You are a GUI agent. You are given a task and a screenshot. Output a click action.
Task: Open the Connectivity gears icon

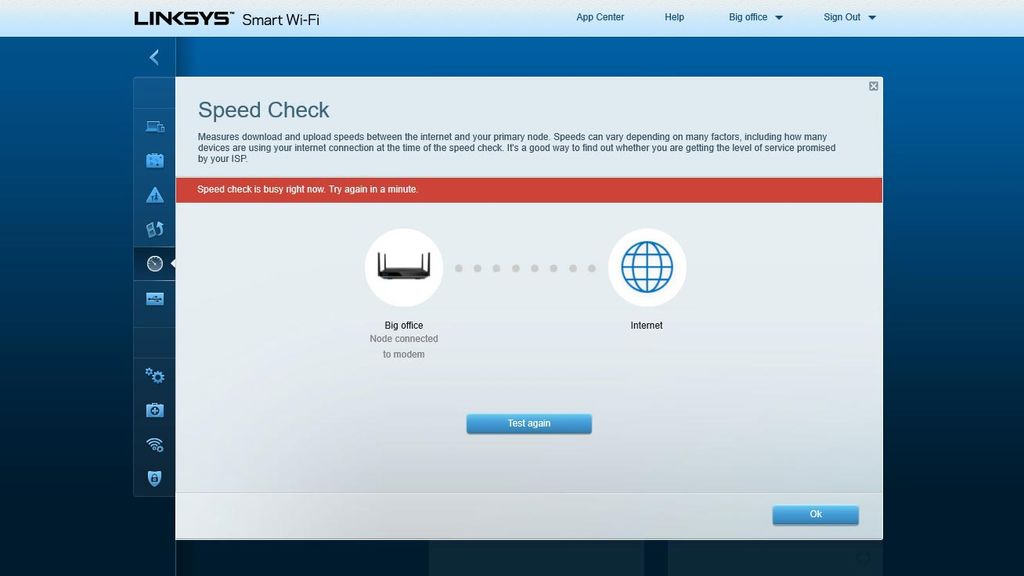point(154,375)
